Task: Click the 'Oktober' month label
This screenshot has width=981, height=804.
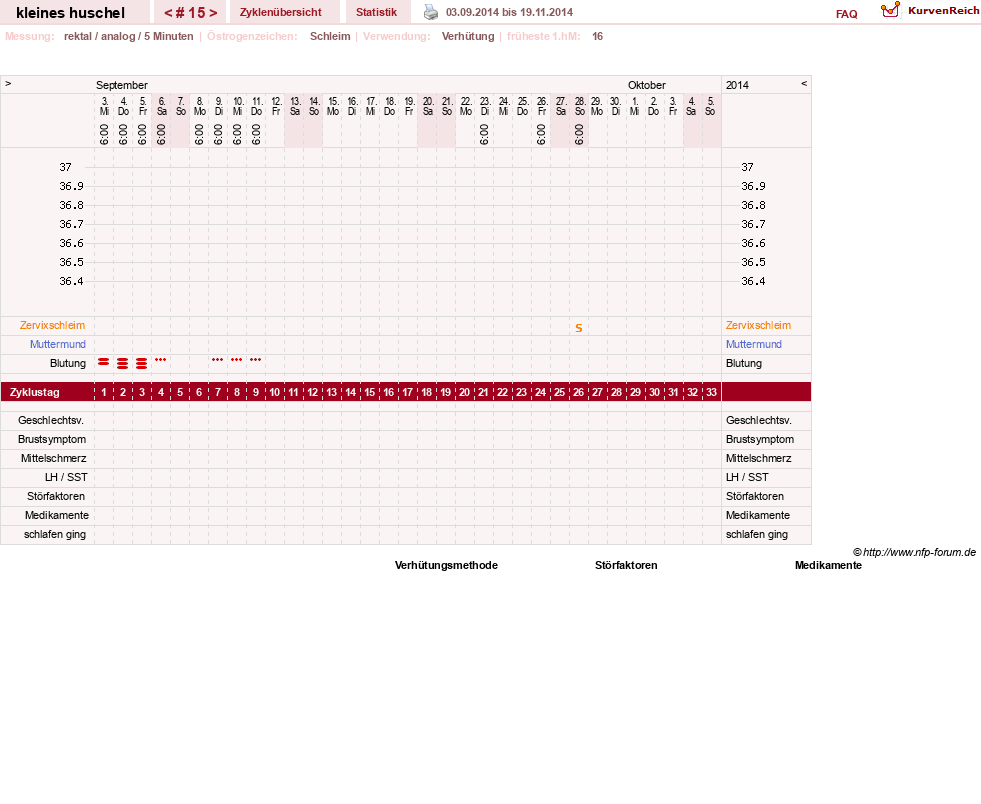Action: 647,85
